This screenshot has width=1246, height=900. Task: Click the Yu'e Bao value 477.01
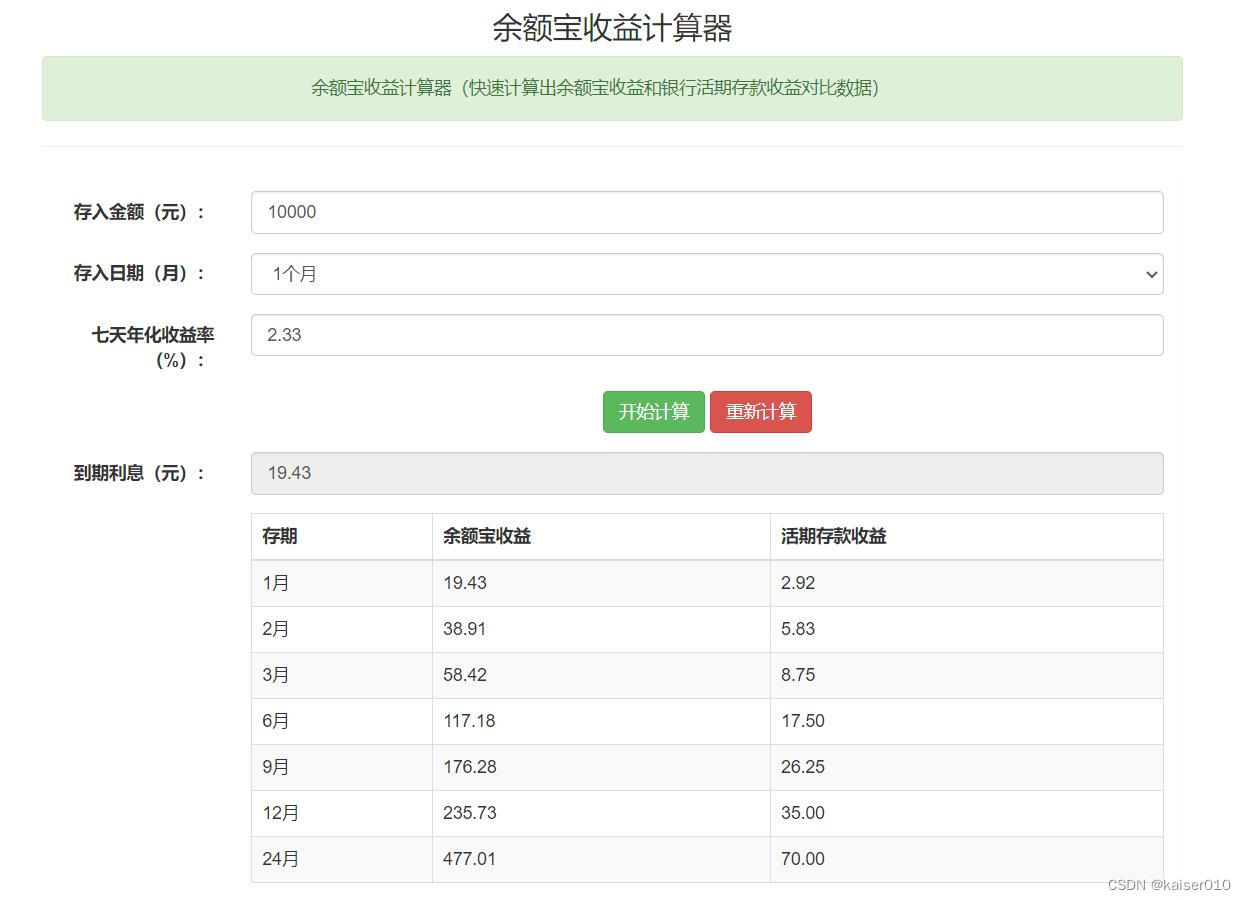tap(469, 859)
